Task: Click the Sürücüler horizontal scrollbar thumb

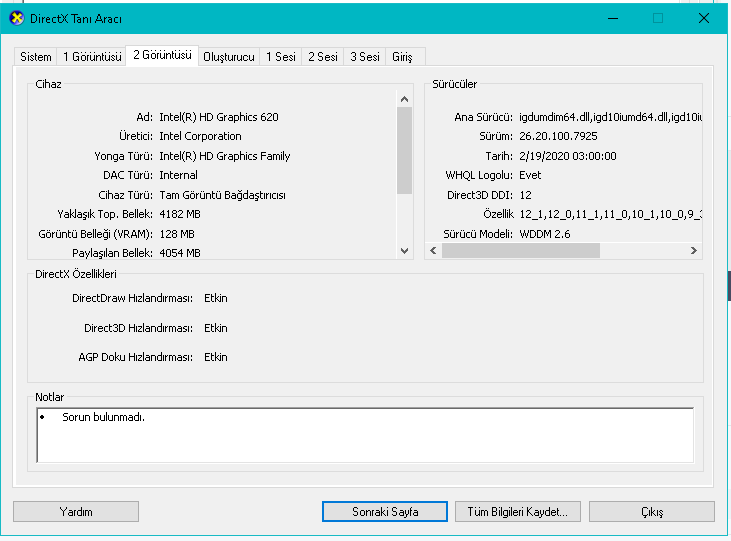Action: (x=521, y=250)
